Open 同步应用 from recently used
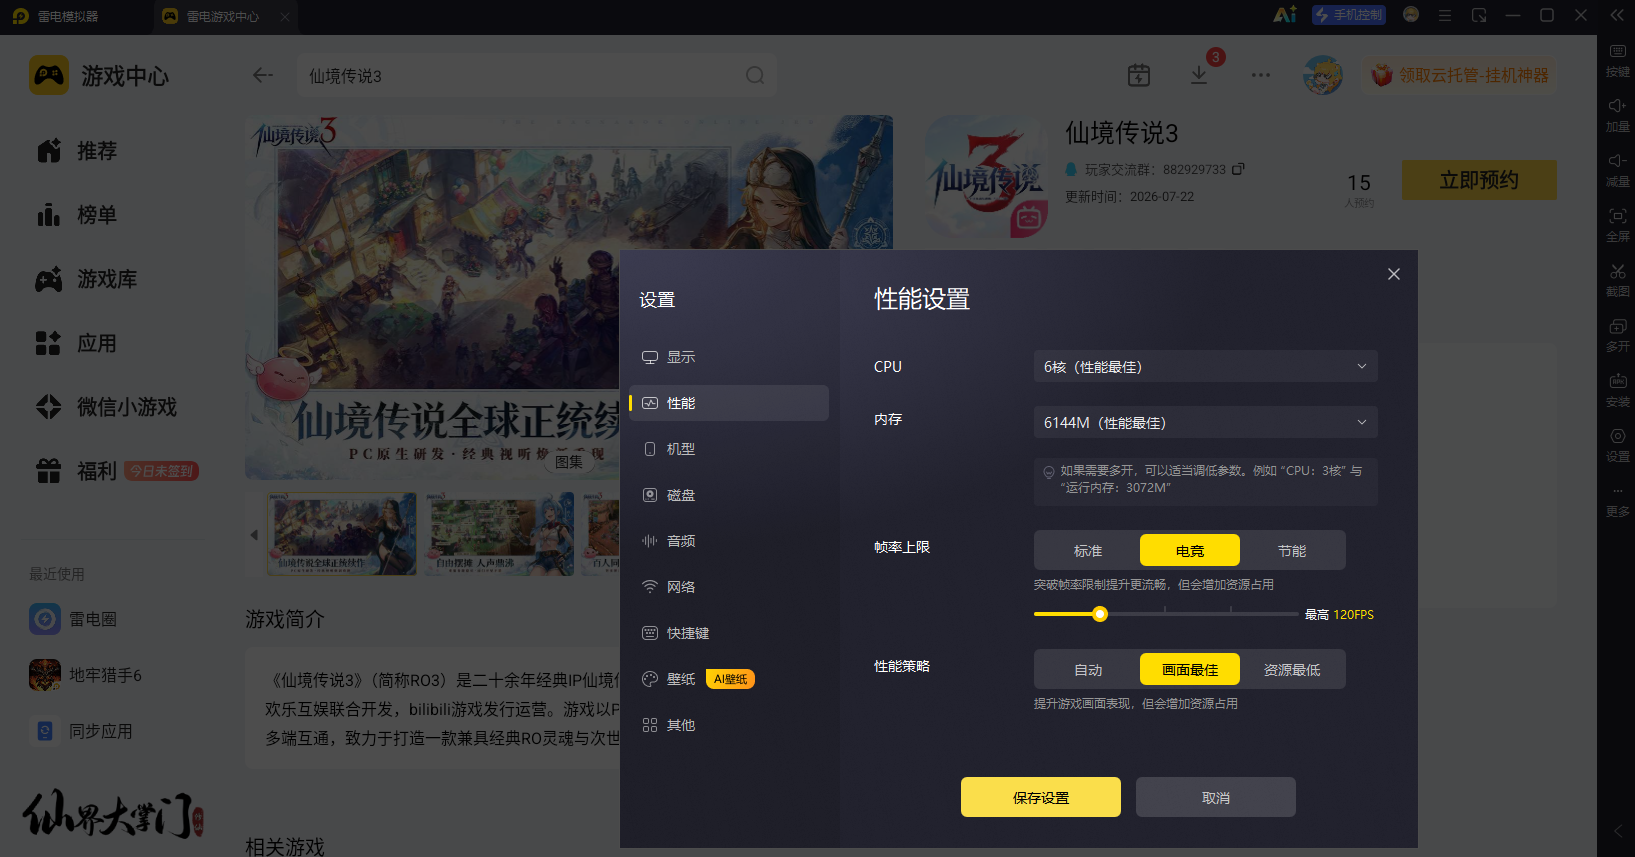 point(82,731)
